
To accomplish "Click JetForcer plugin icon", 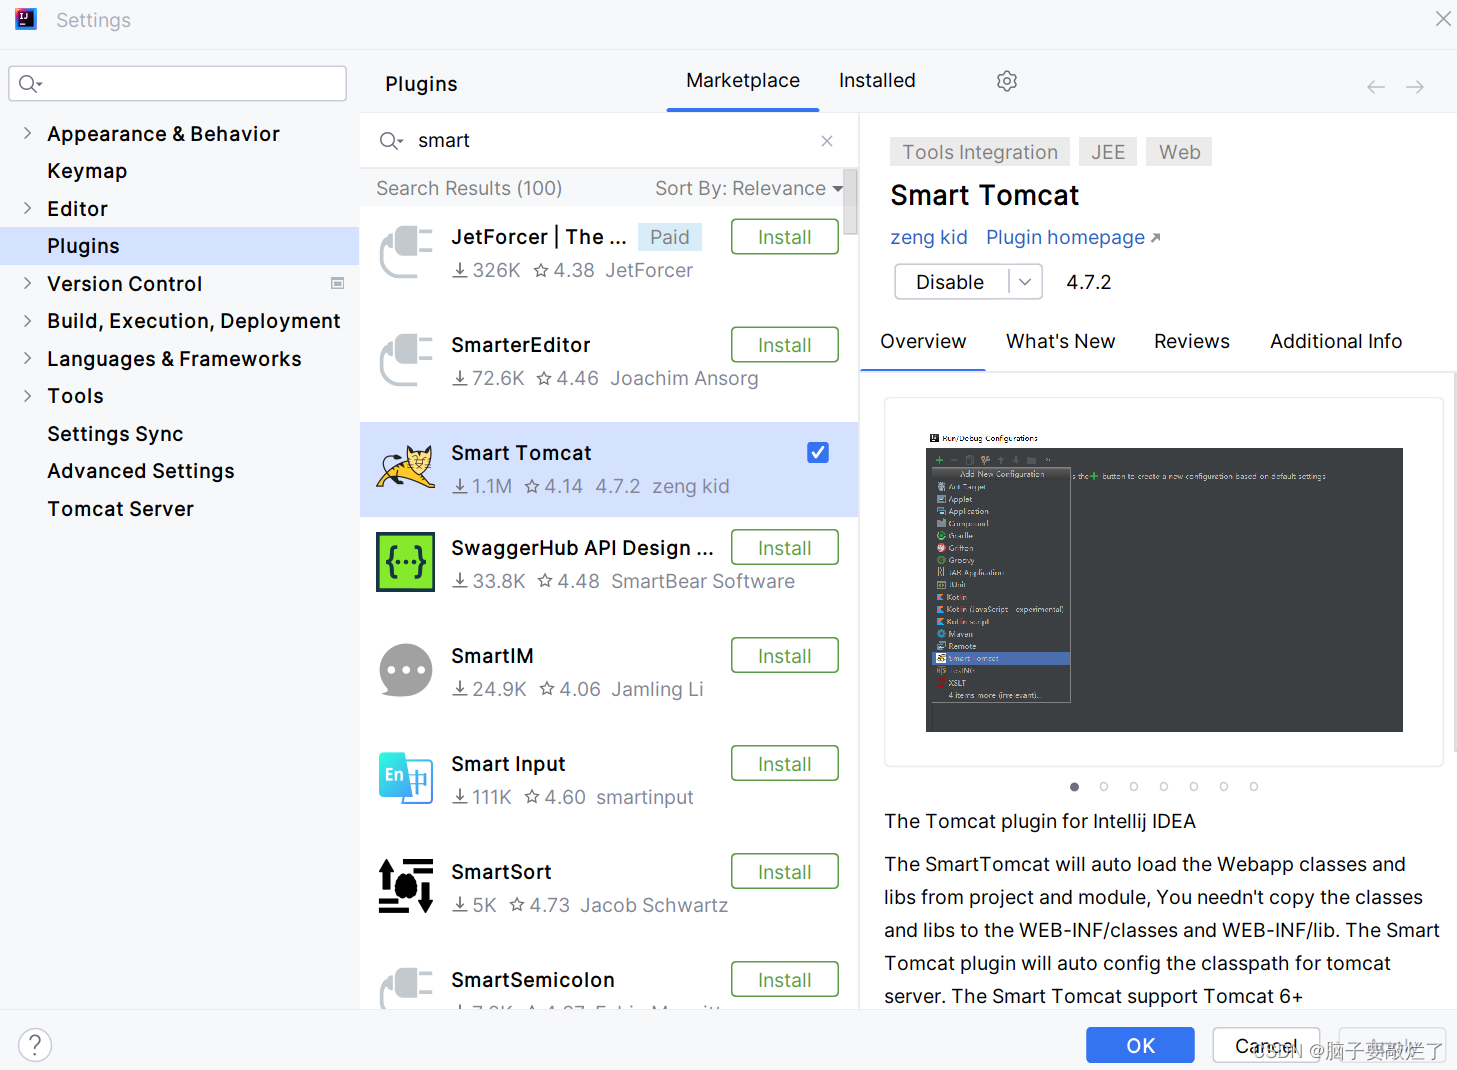I will click(x=406, y=253).
